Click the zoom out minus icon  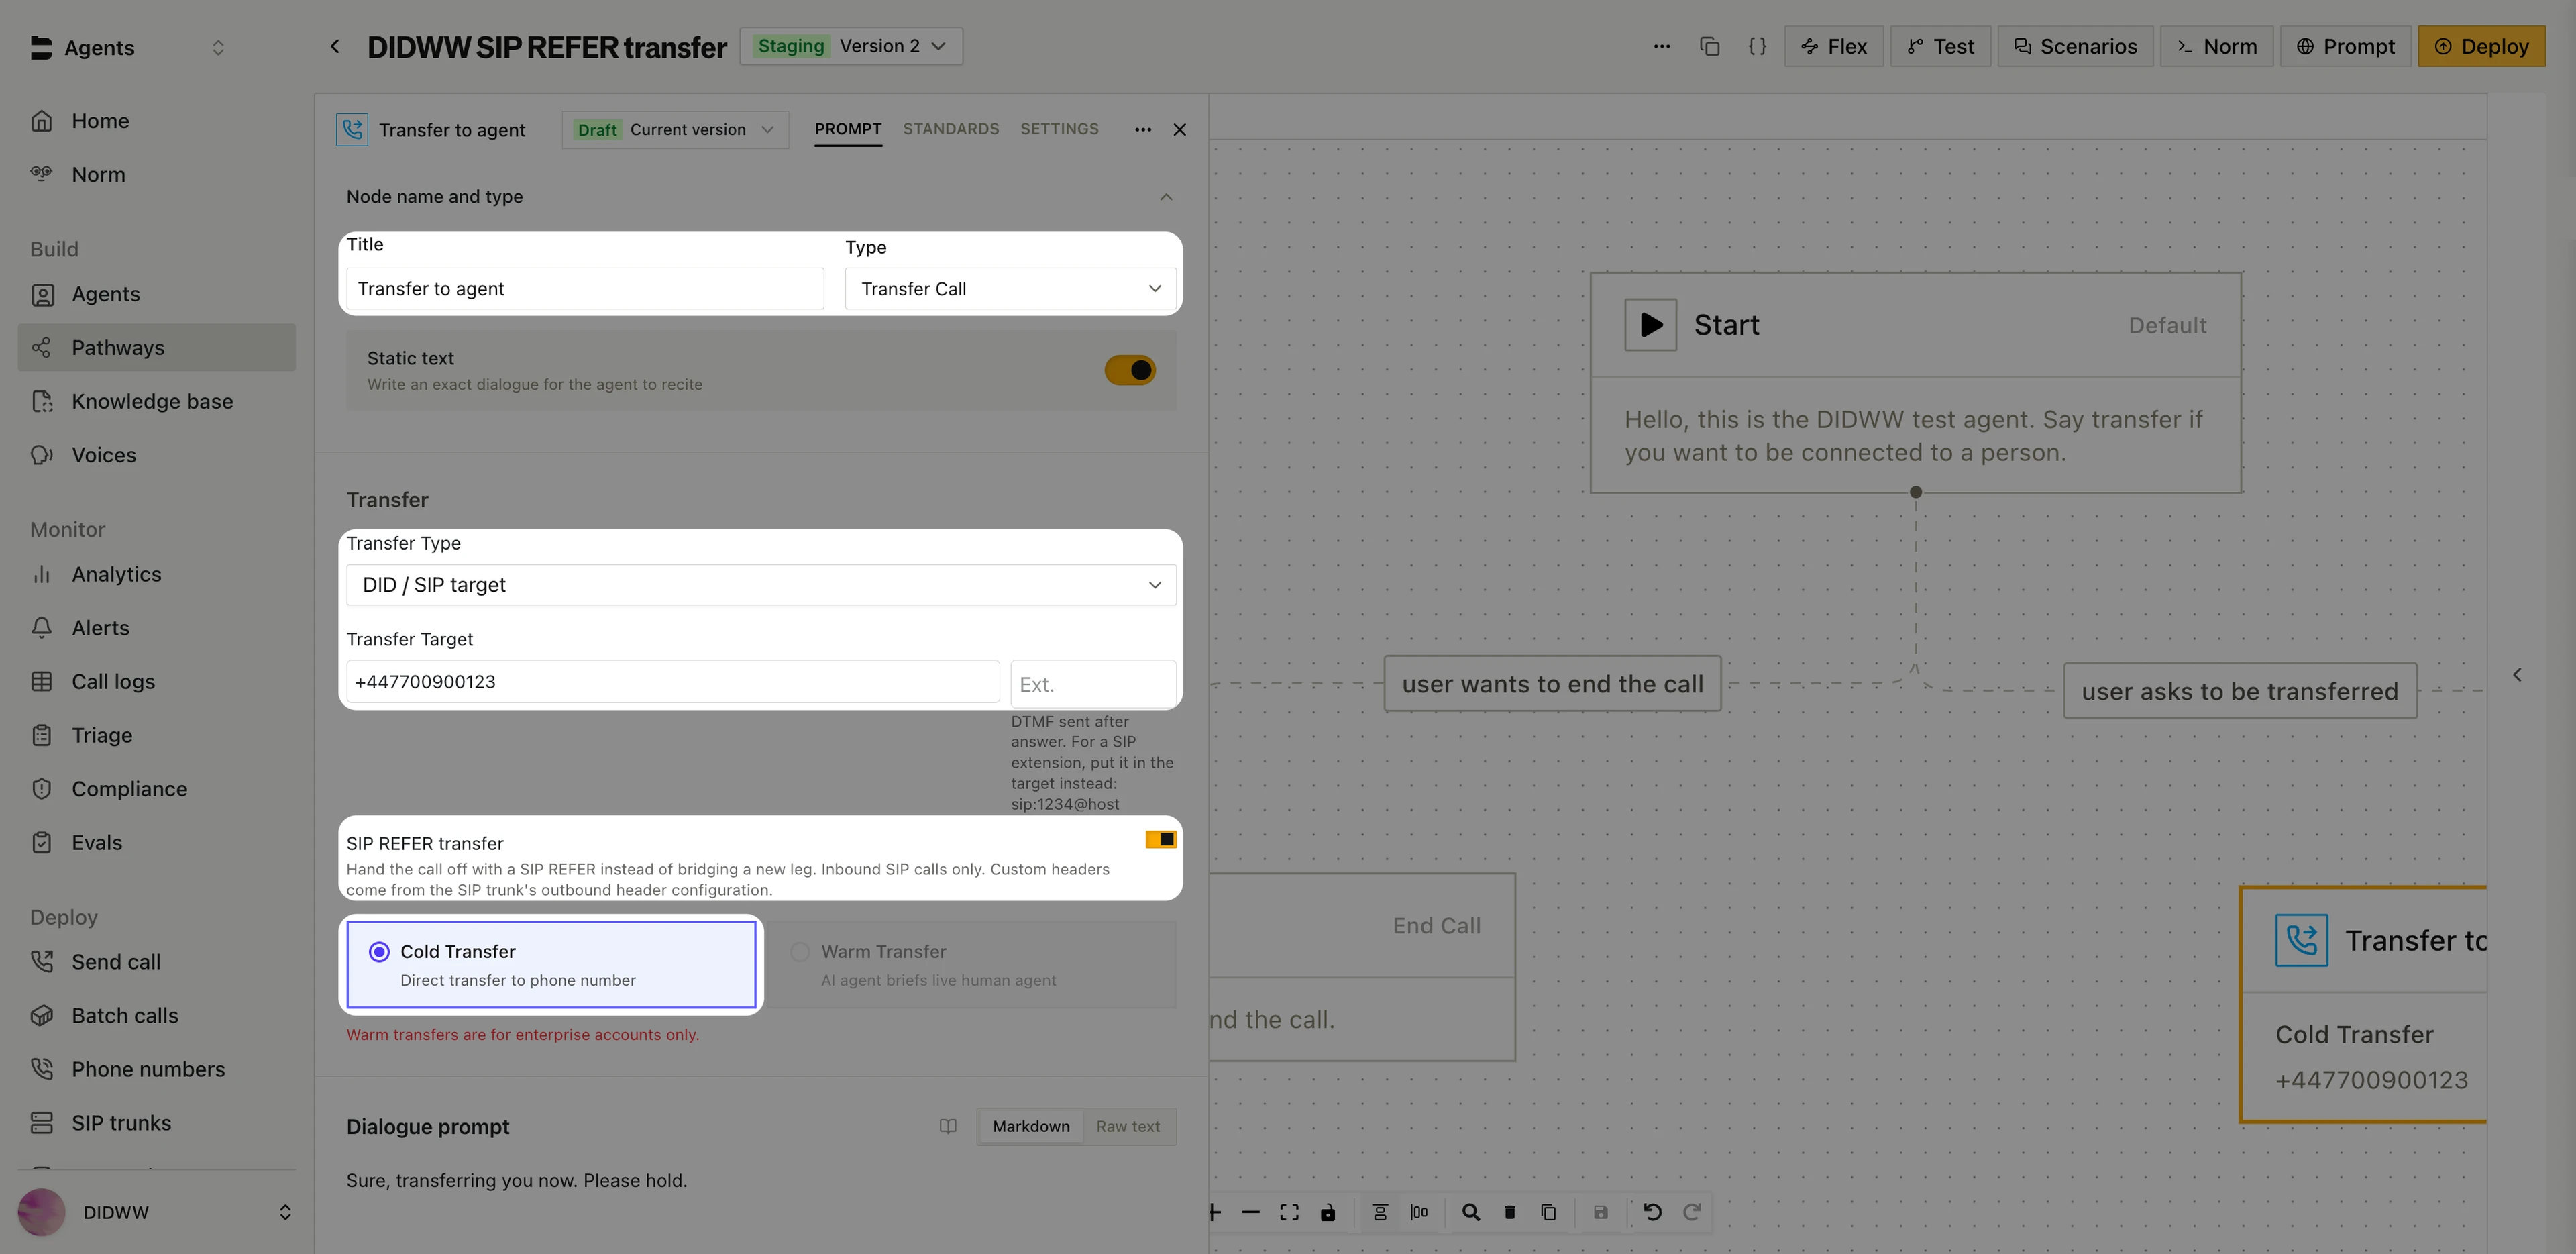click(1250, 1212)
